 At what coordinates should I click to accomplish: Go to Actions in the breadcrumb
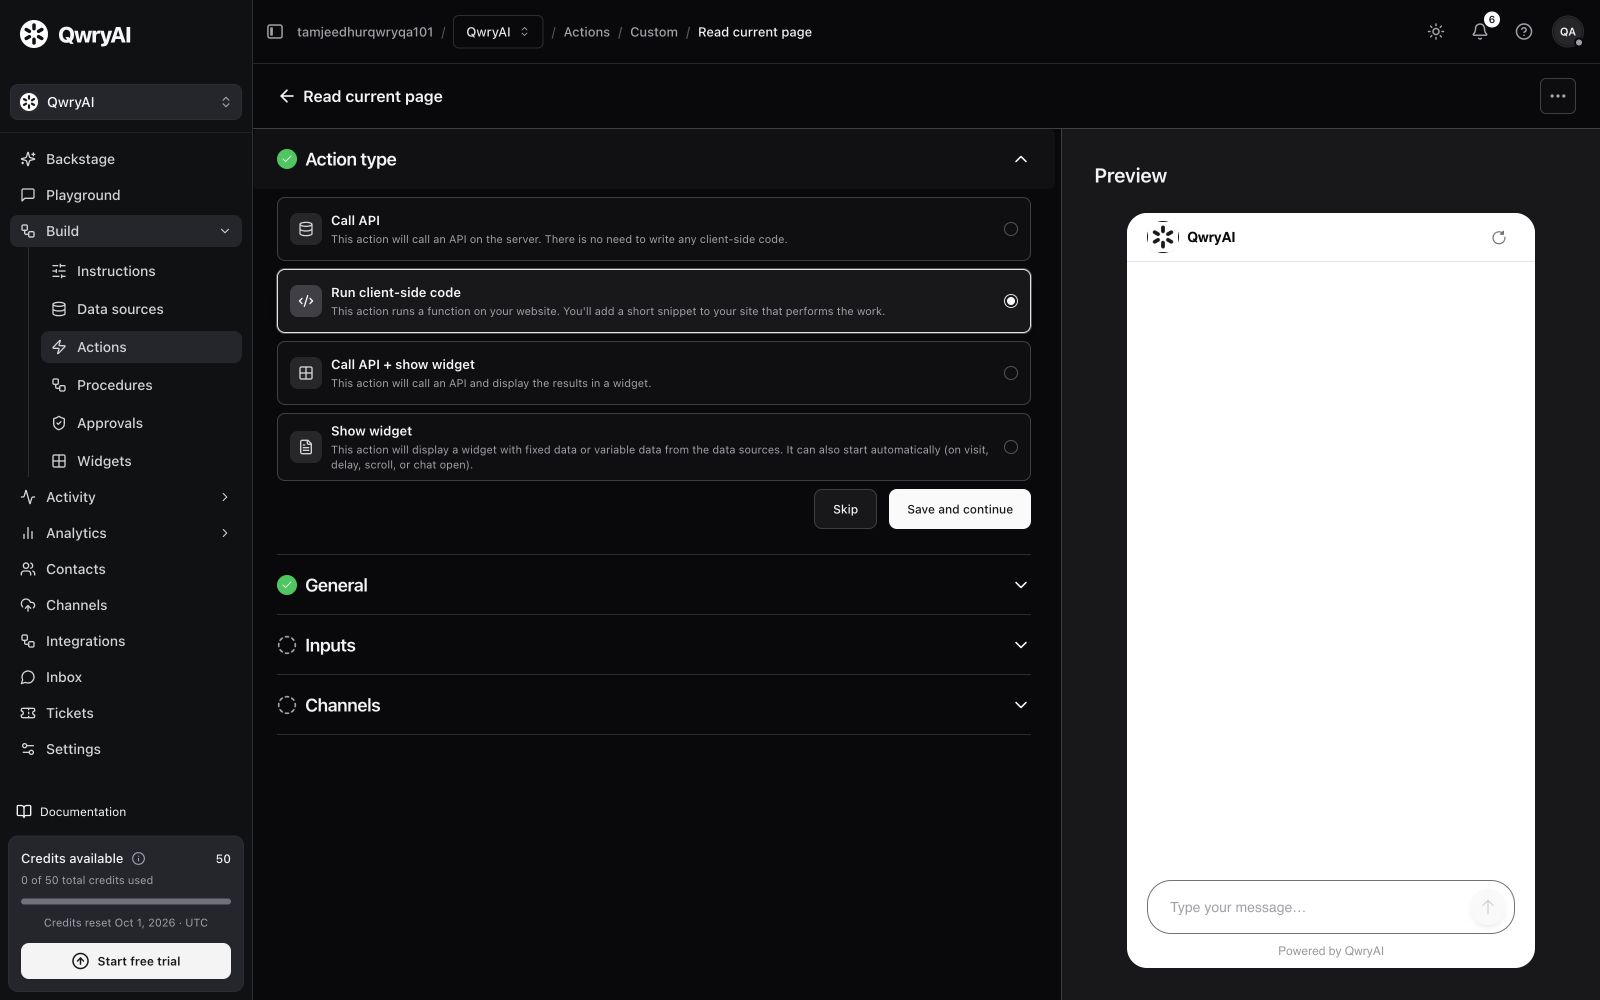586,32
